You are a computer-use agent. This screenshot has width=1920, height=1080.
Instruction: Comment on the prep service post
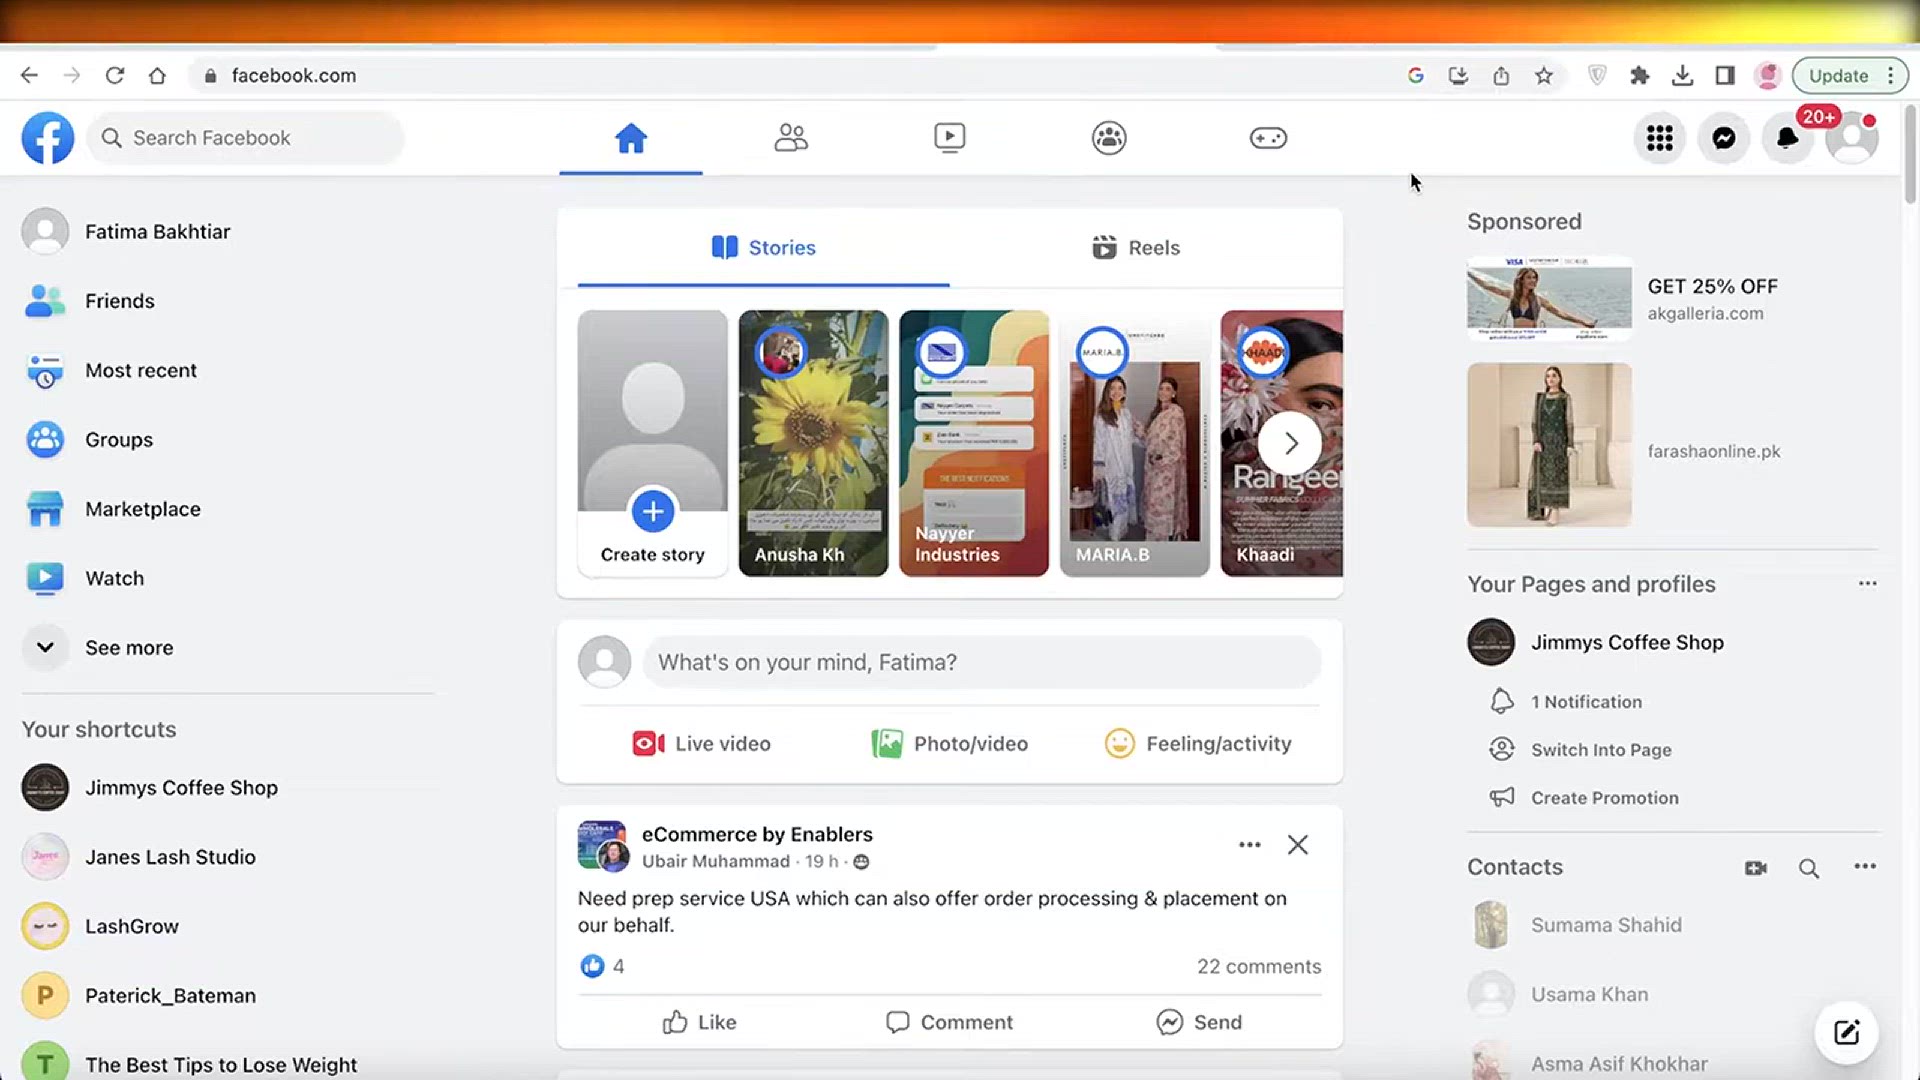point(949,1022)
